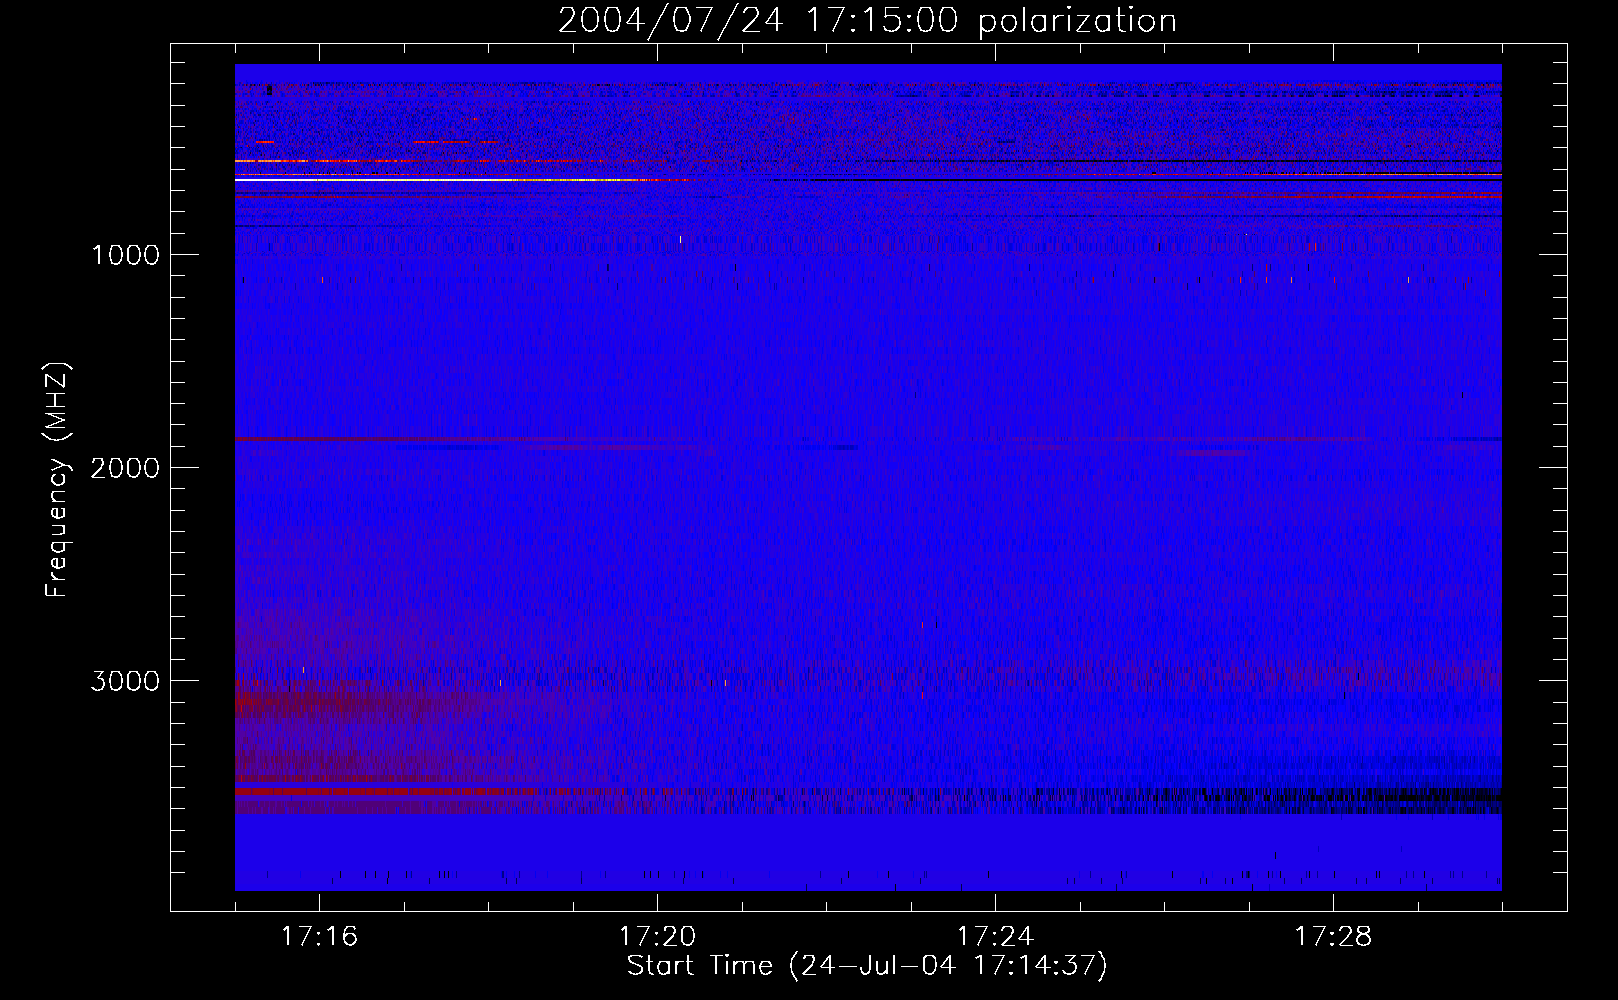Click the 17:16 time tick label
The height and width of the screenshot is (1000, 1618).
coord(319,937)
